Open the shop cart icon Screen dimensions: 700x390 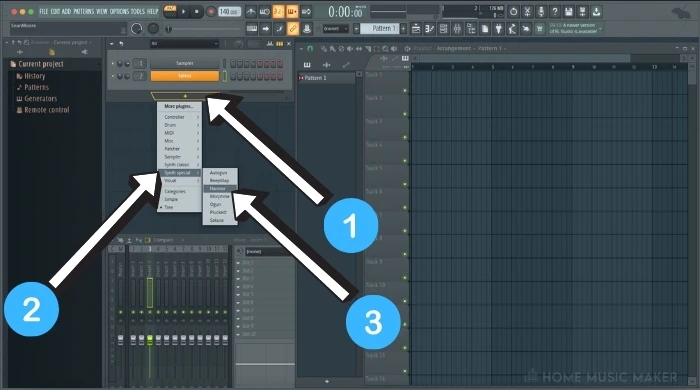(x=540, y=29)
